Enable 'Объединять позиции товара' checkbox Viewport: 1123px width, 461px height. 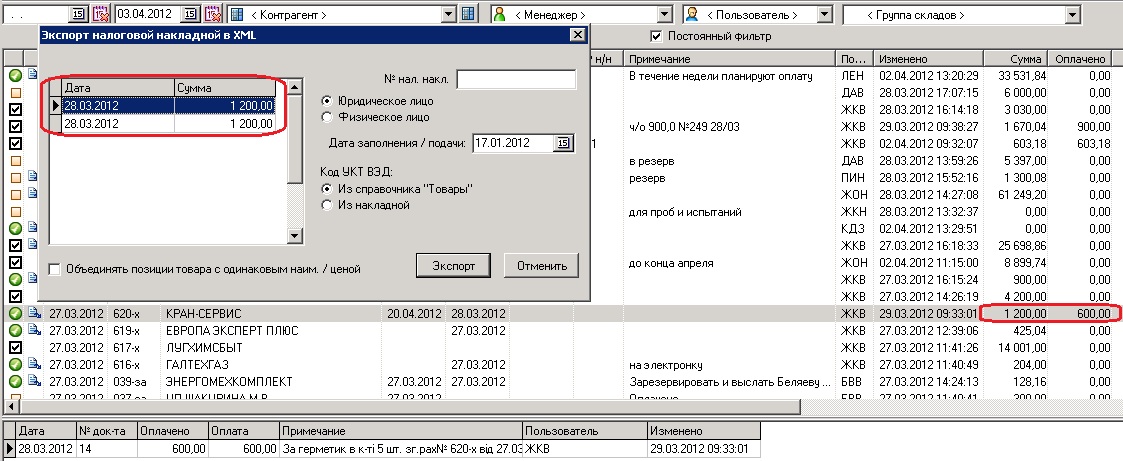coord(55,269)
